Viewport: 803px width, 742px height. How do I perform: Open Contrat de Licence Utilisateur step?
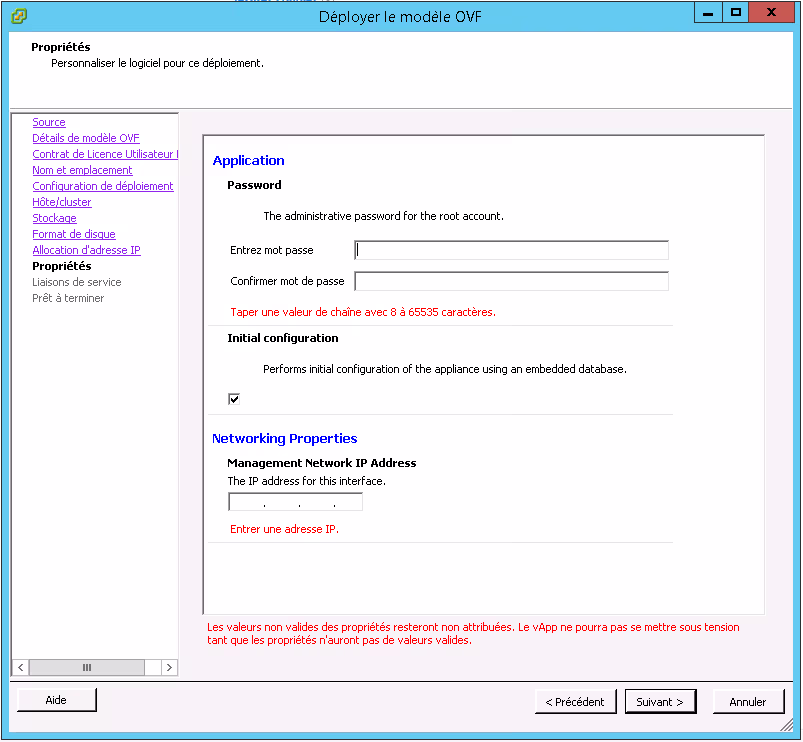[x=104, y=154]
